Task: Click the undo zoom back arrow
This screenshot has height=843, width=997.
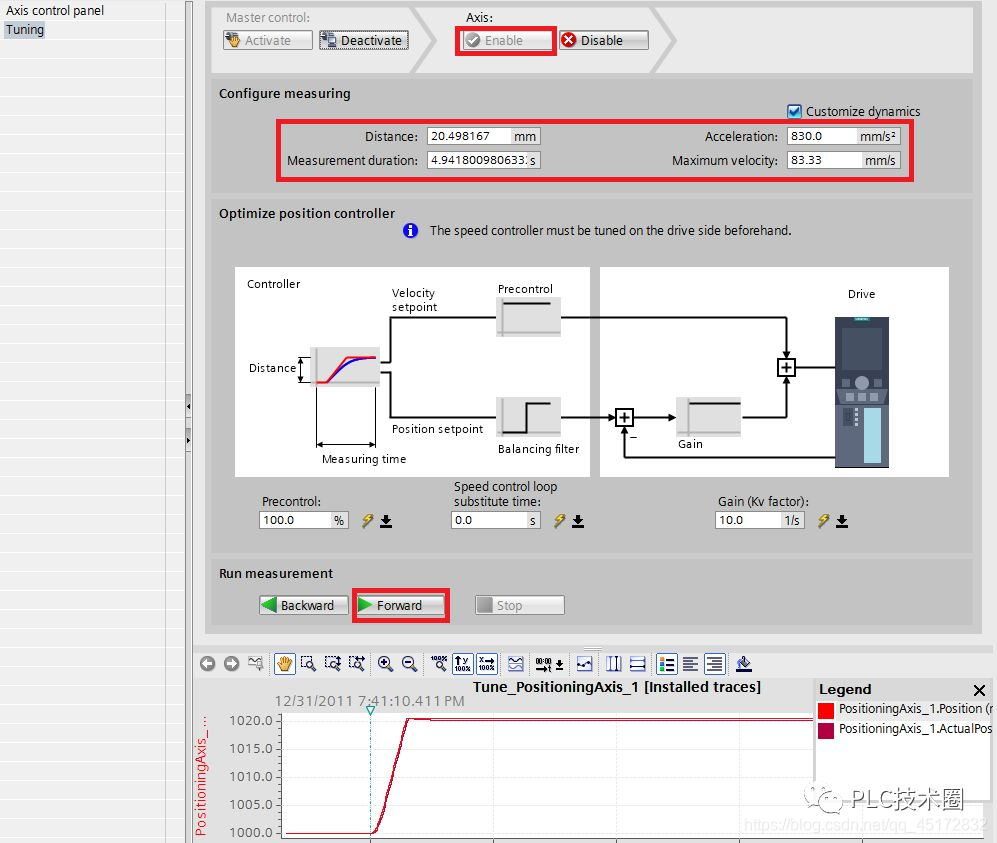Action: 207,664
